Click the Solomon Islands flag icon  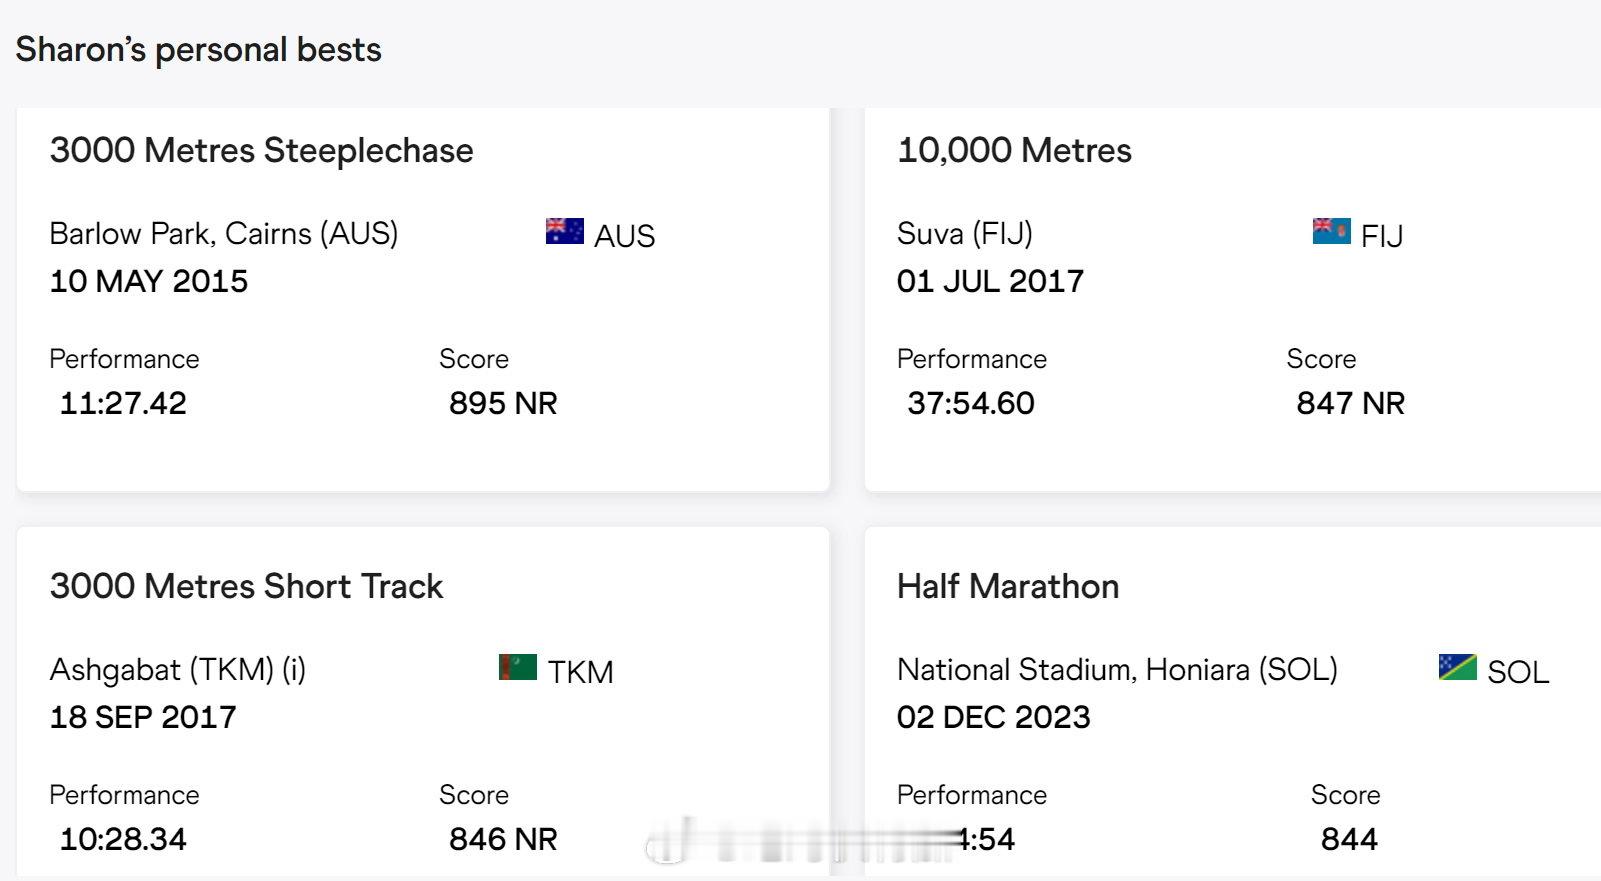coord(1457,667)
